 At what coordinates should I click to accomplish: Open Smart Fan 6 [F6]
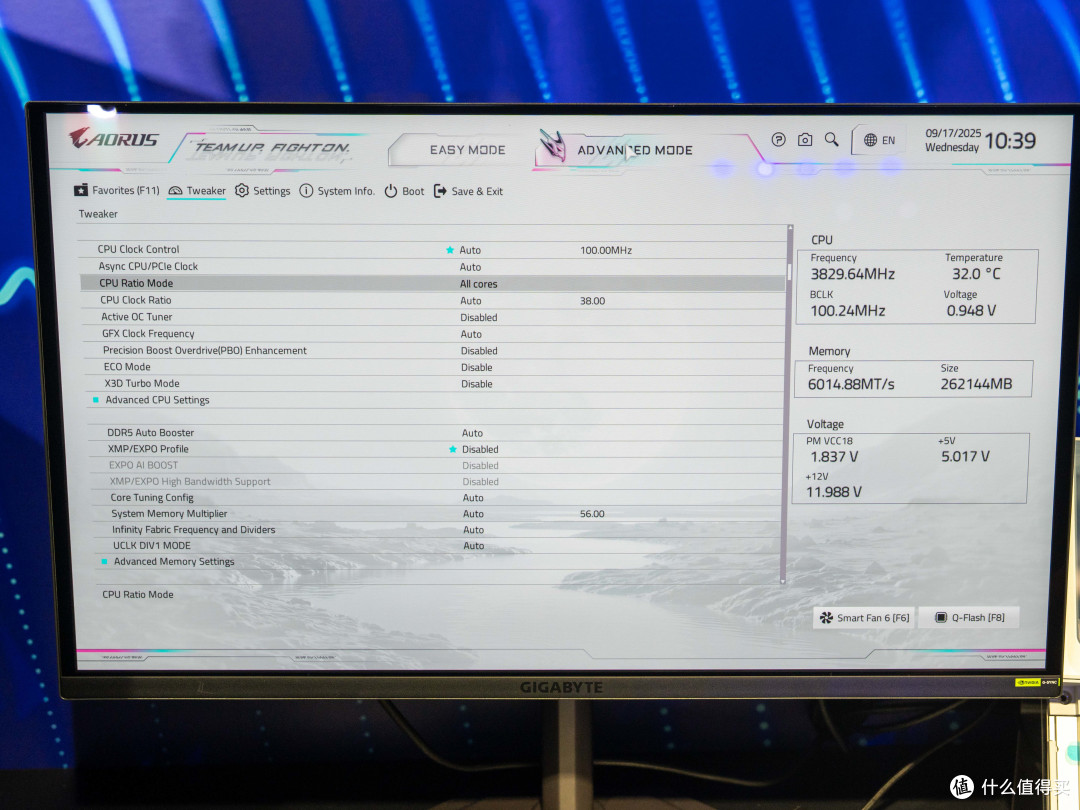point(864,618)
